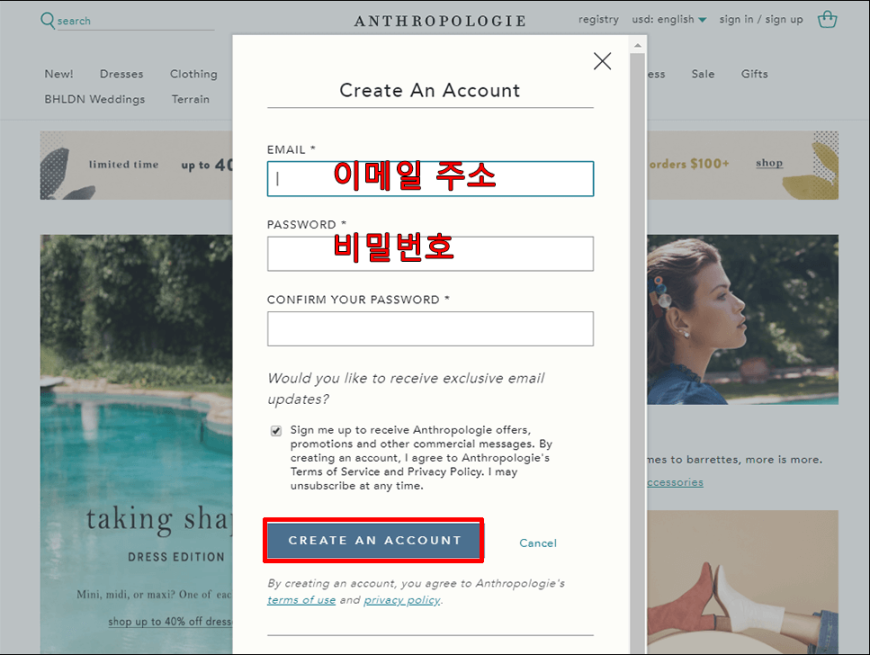Open the Clothing menu

pyautogui.click(x=194, y=74)
